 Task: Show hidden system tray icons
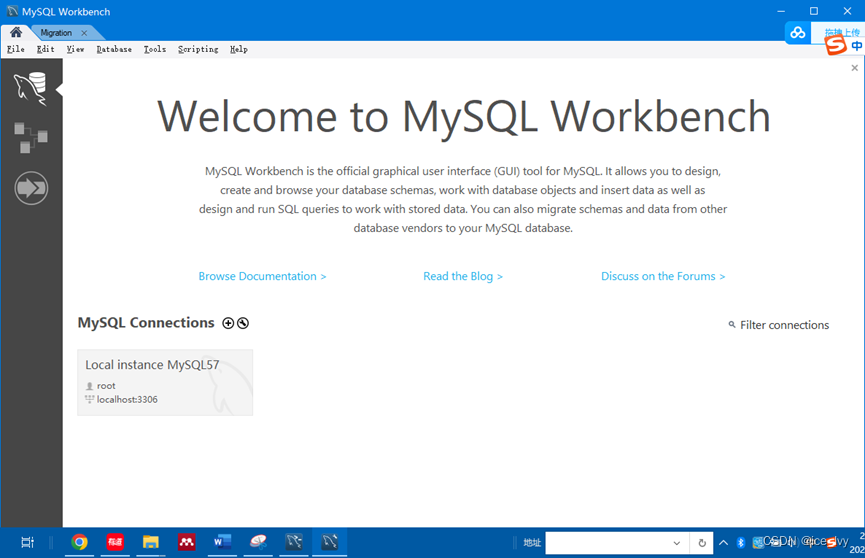coord(724,543)
